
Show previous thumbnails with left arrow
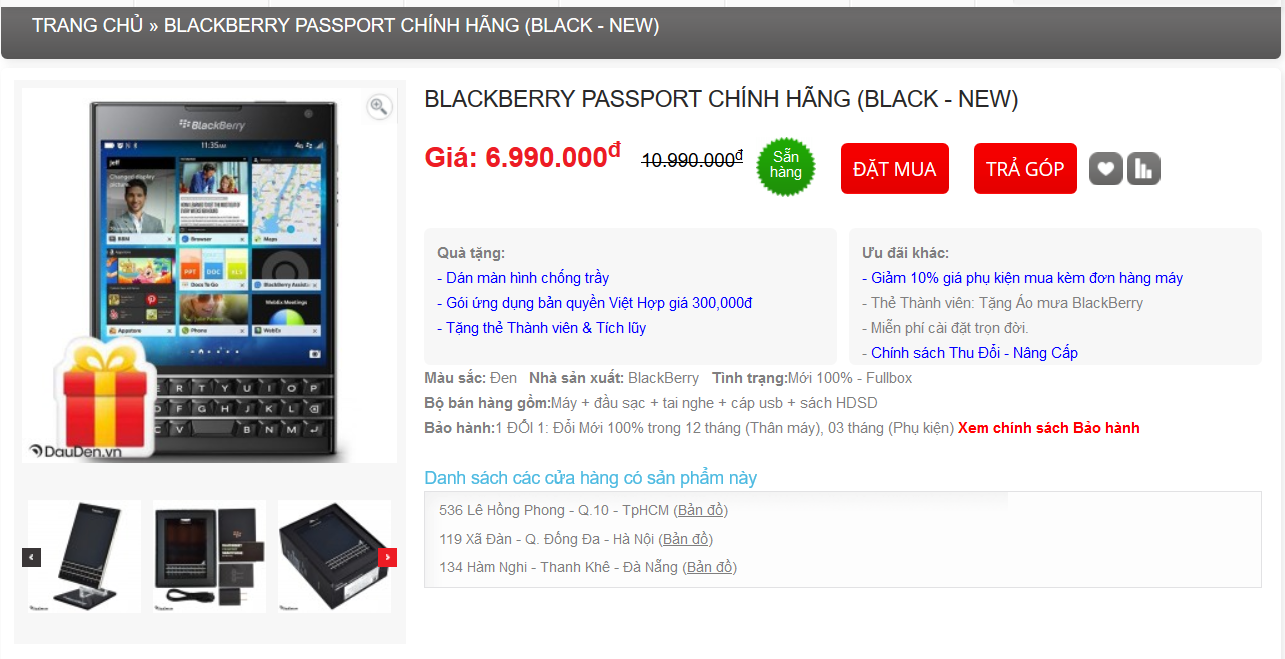[x=32, y=557]
